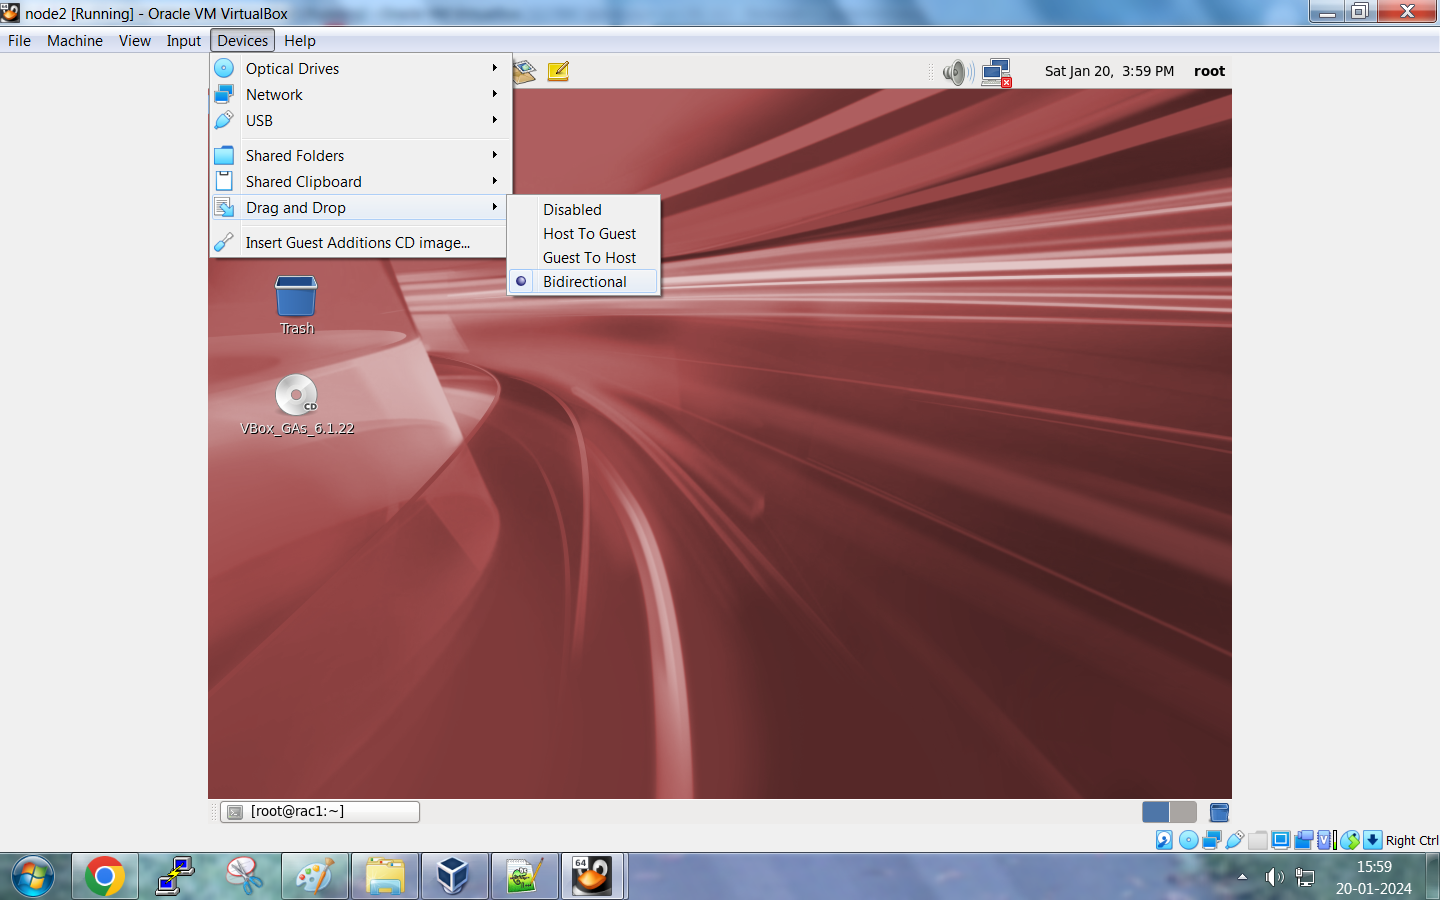Choose Insert Guest Additions CD image
1440x900 pixels.
360,243
